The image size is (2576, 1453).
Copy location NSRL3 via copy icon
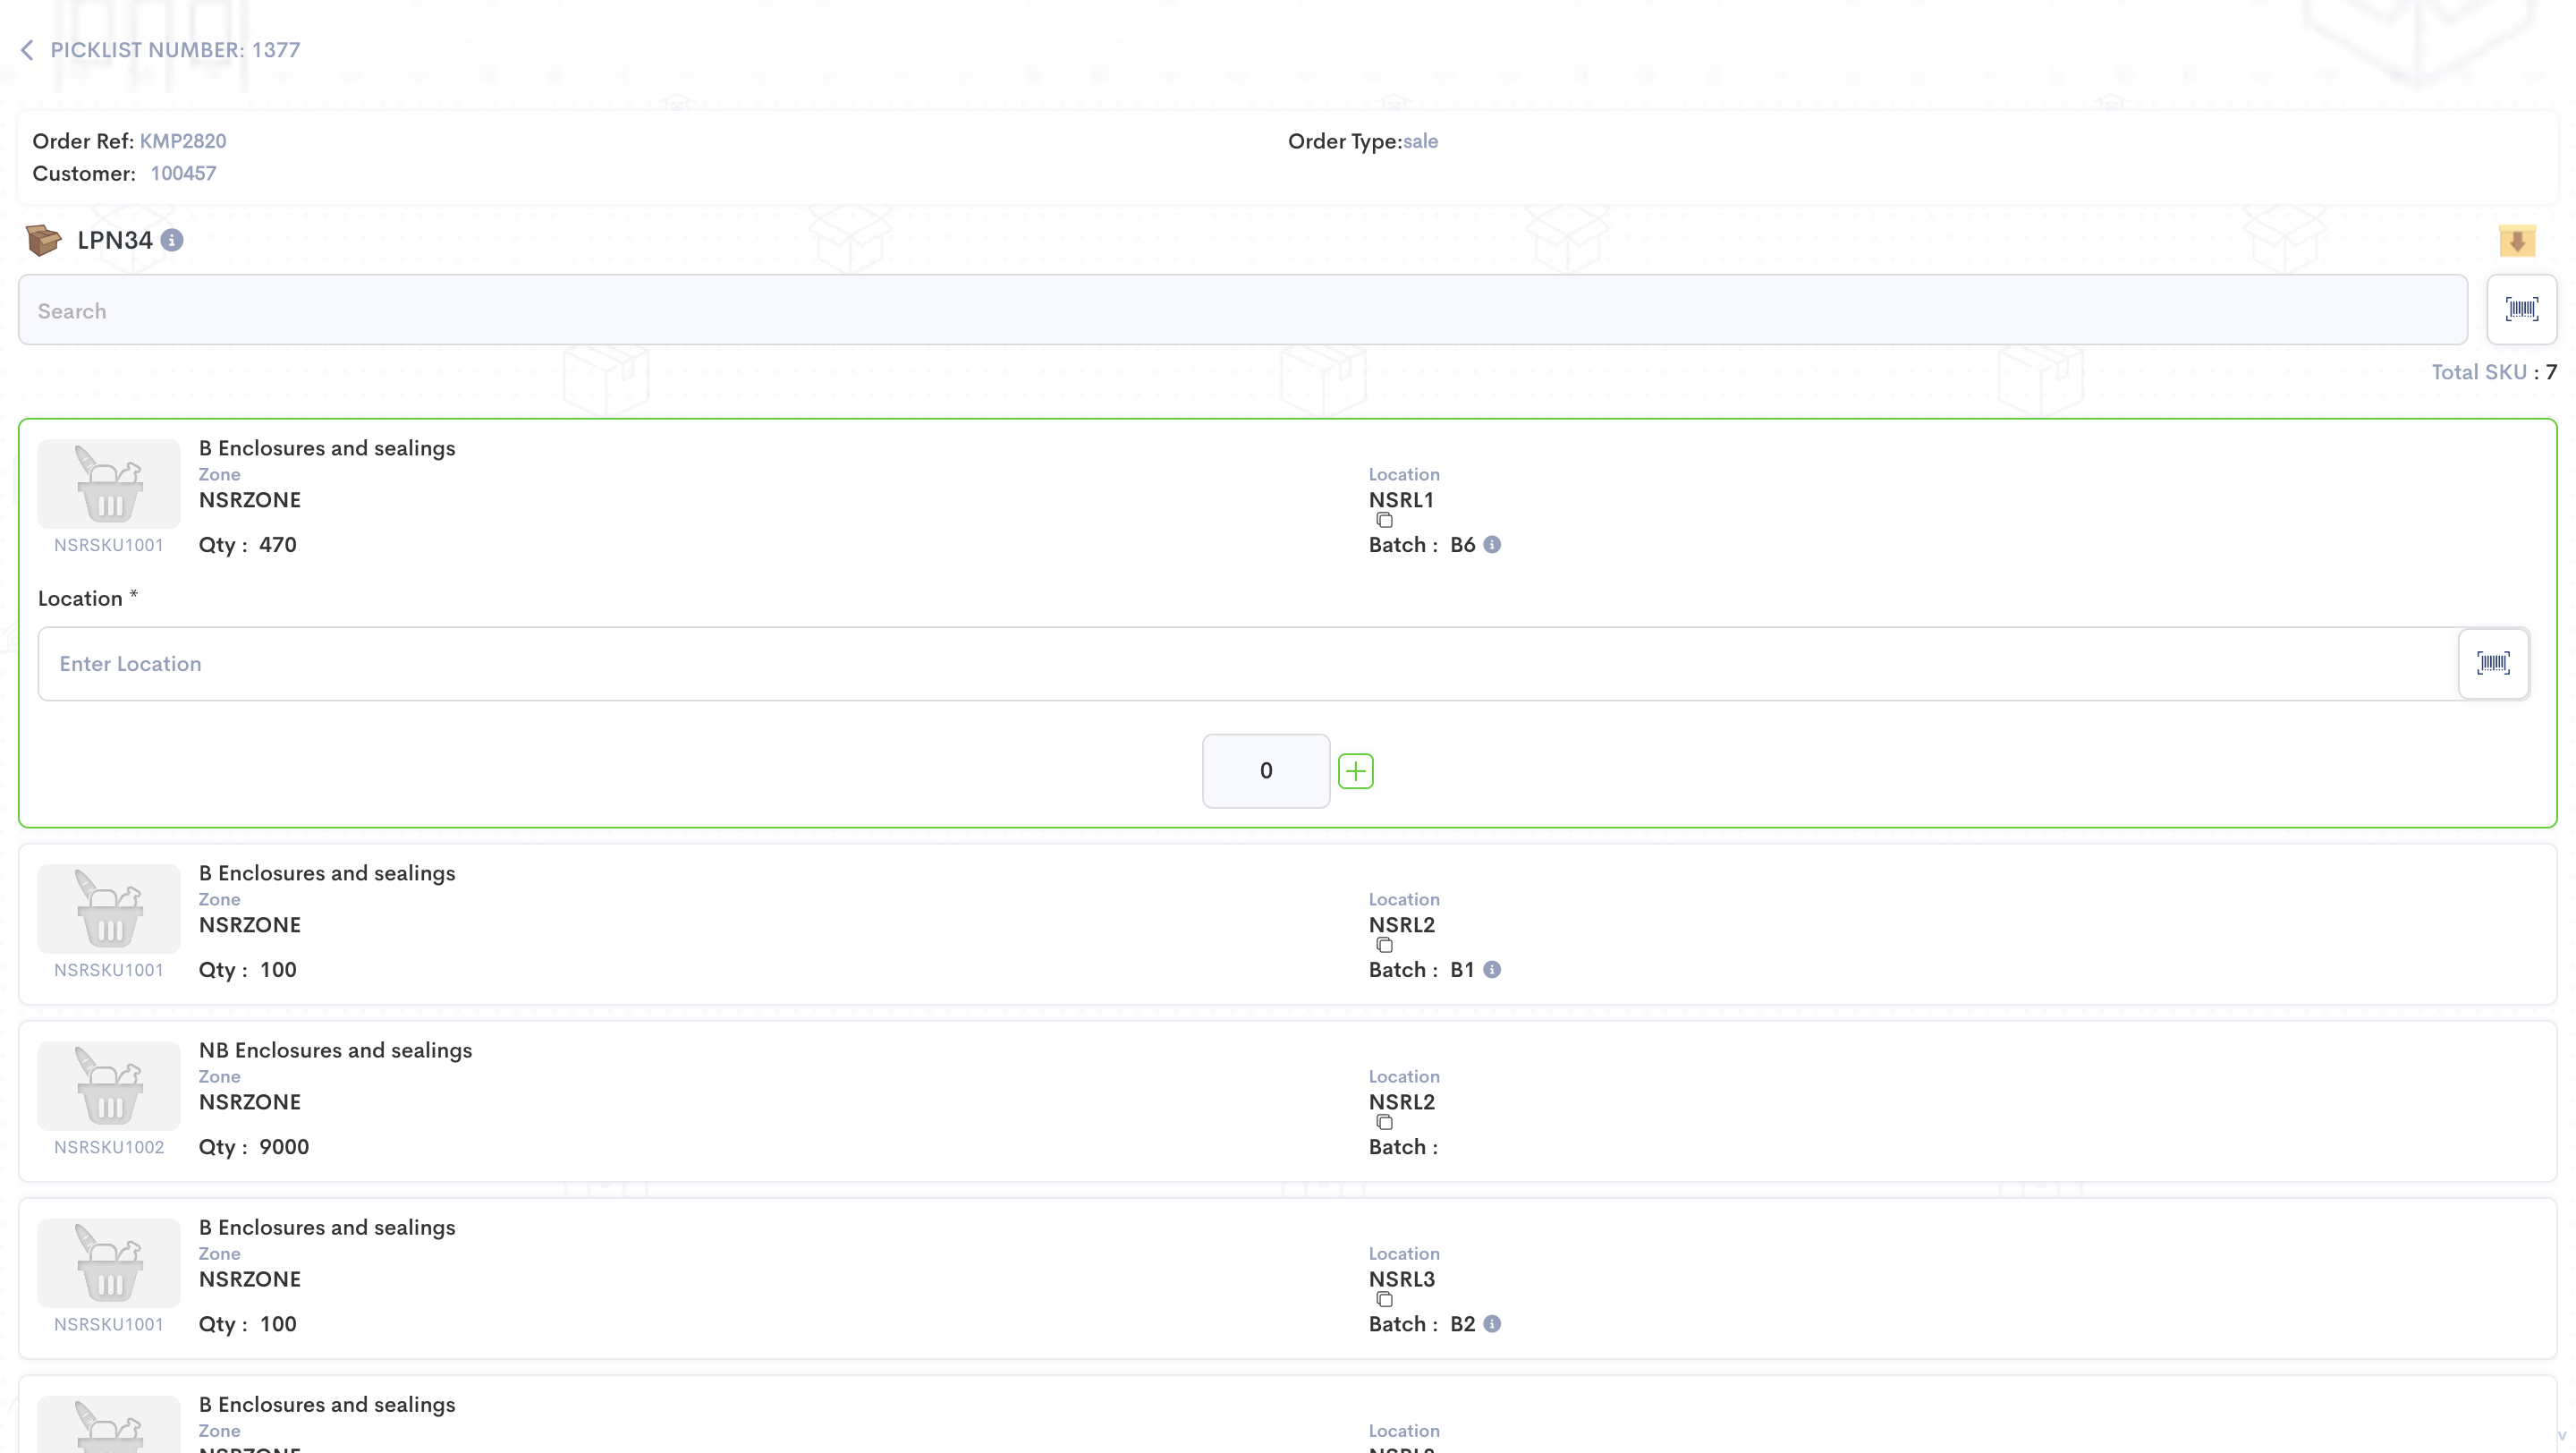pos(1384,1299)
